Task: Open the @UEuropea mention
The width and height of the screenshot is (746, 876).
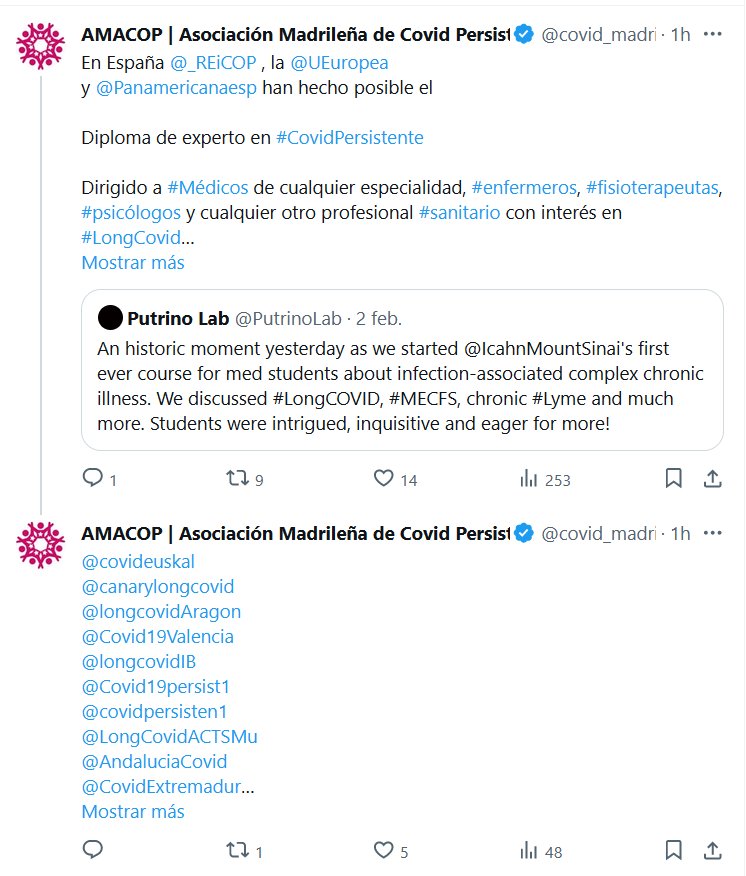Action: pyautogui.click(x=347, y=63)
